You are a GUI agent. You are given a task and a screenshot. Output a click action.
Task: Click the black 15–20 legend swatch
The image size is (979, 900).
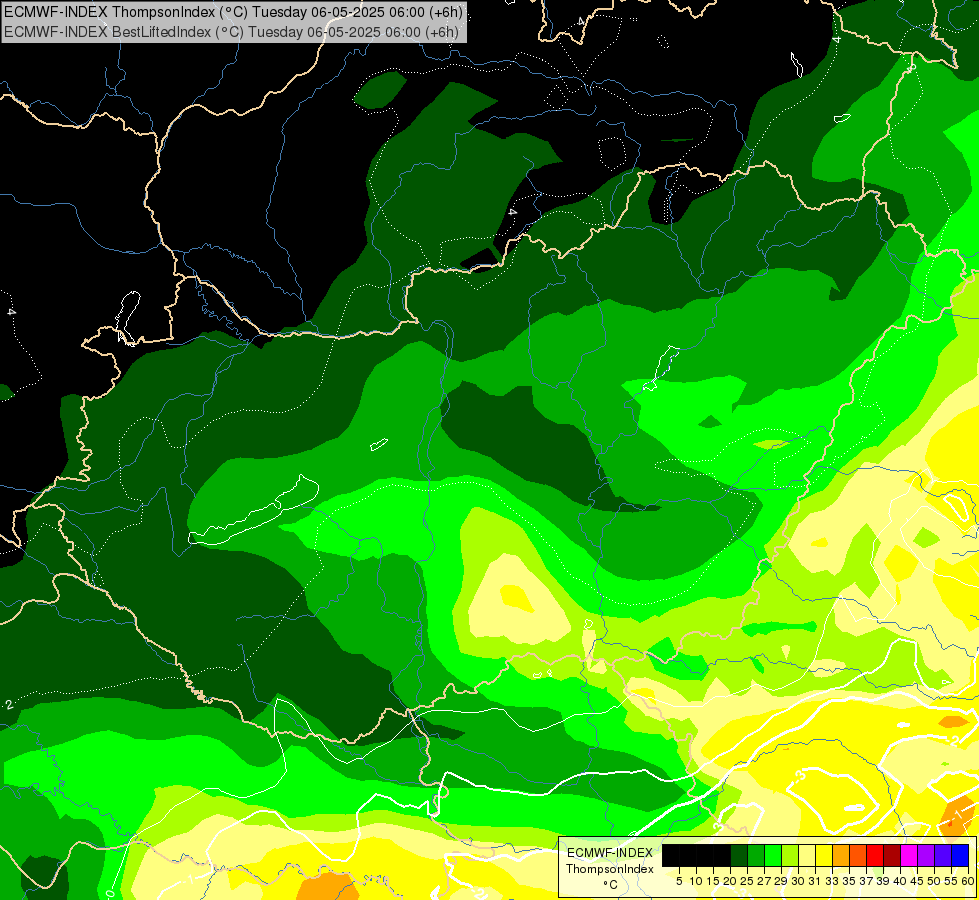tap(721, 855)
